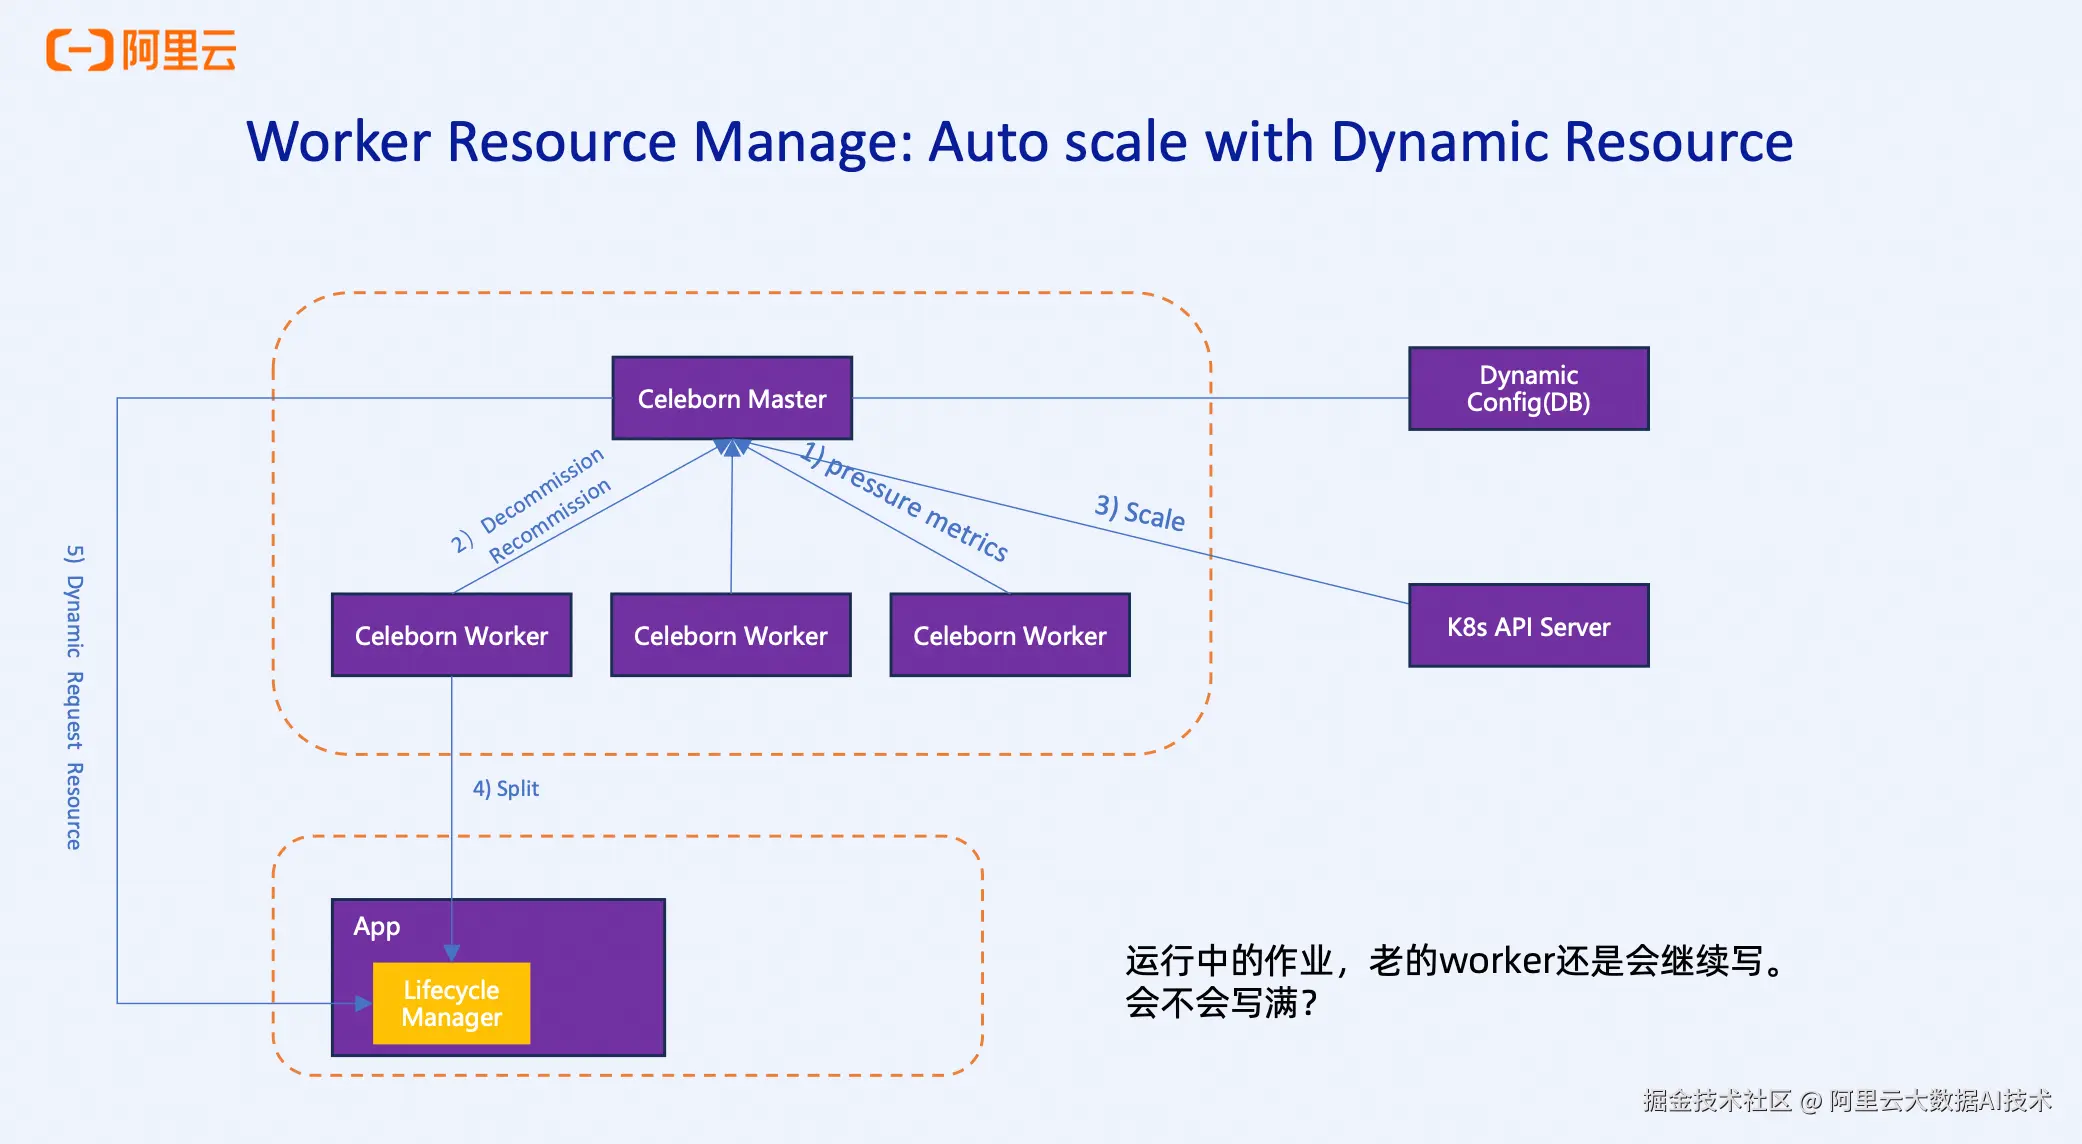Click the Dynamic Config(DB) box
This screenshot has height=1144, width=2082.
[1528, 389]
